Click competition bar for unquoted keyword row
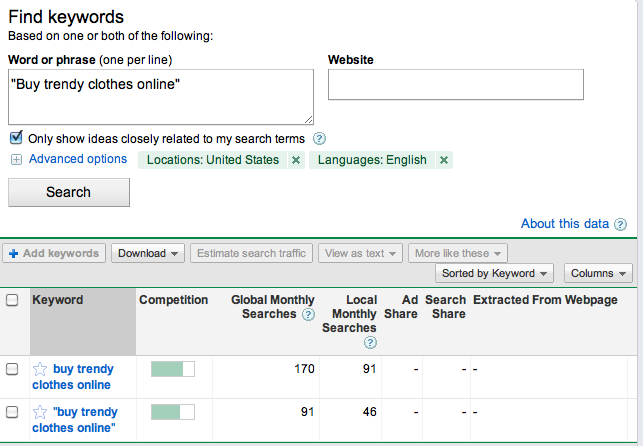643x446 pixels. (173, 369)
